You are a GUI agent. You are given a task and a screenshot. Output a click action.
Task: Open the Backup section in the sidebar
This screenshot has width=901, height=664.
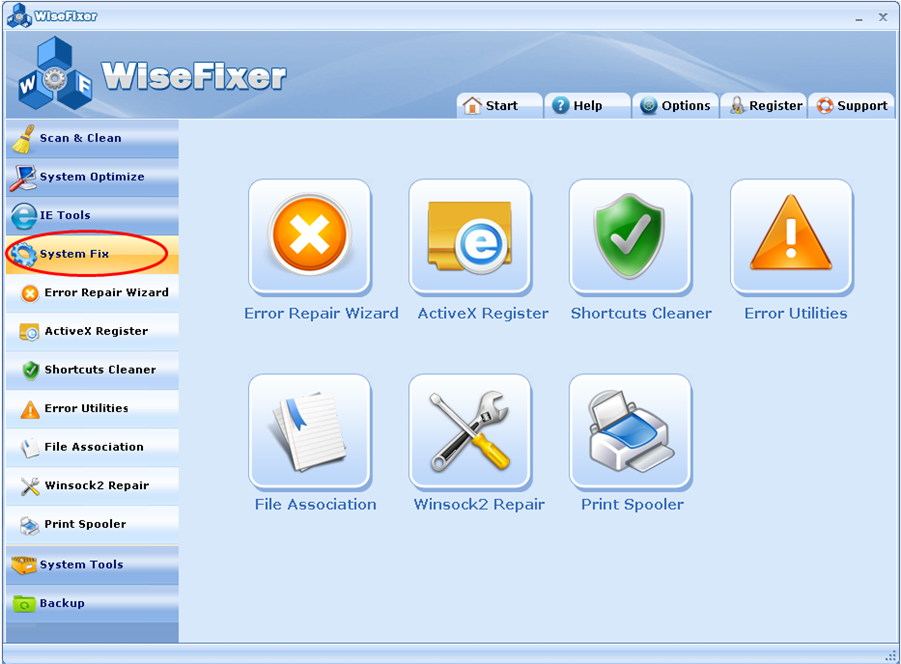93,603
